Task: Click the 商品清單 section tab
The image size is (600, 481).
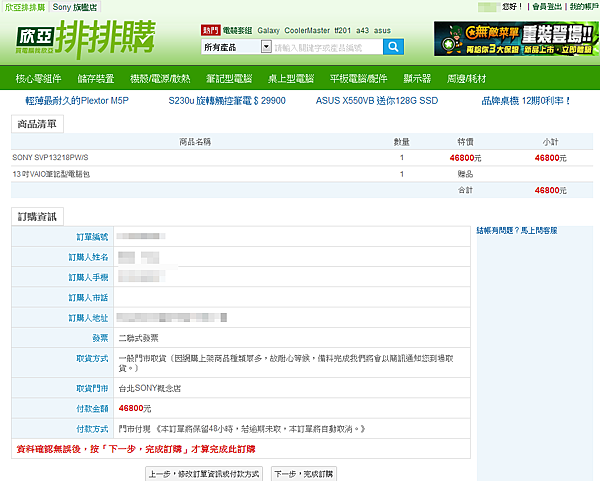Action: point(37,124)
